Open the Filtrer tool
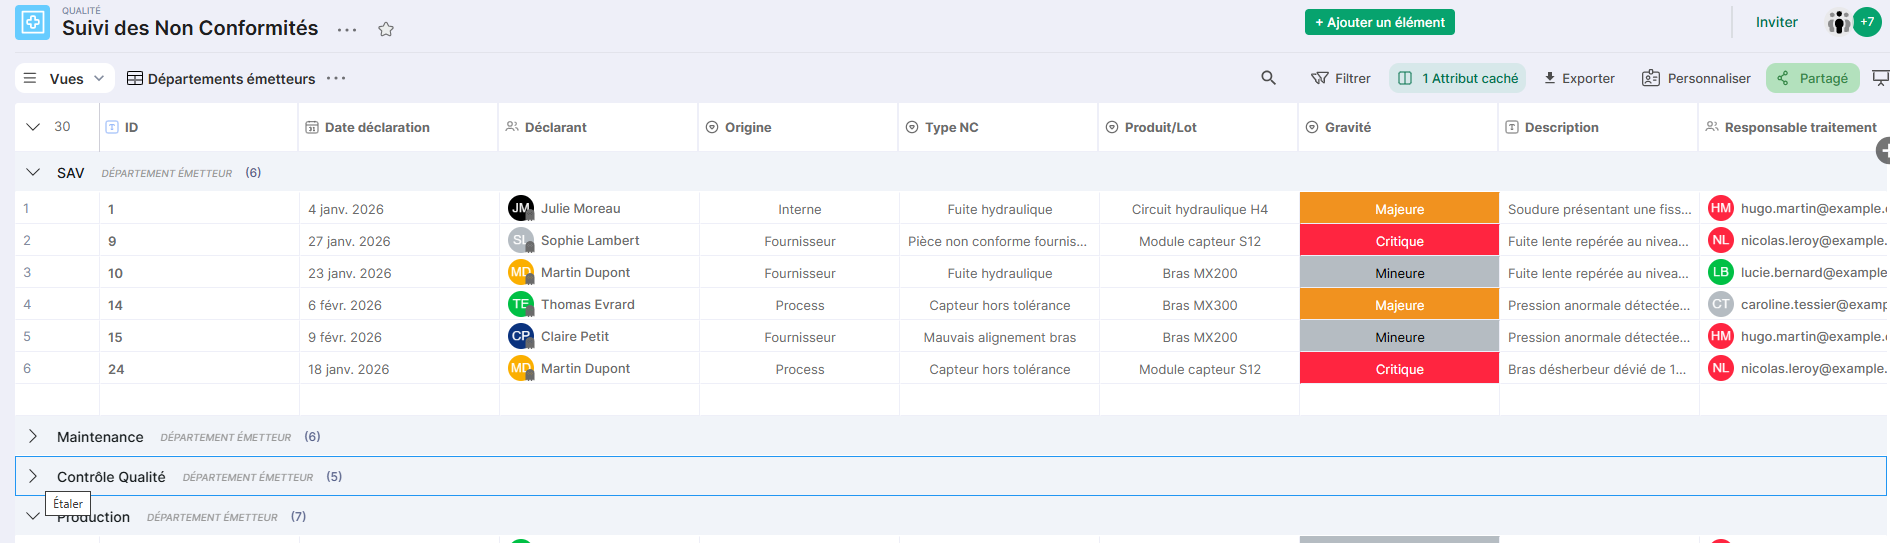 point(1341,78)
